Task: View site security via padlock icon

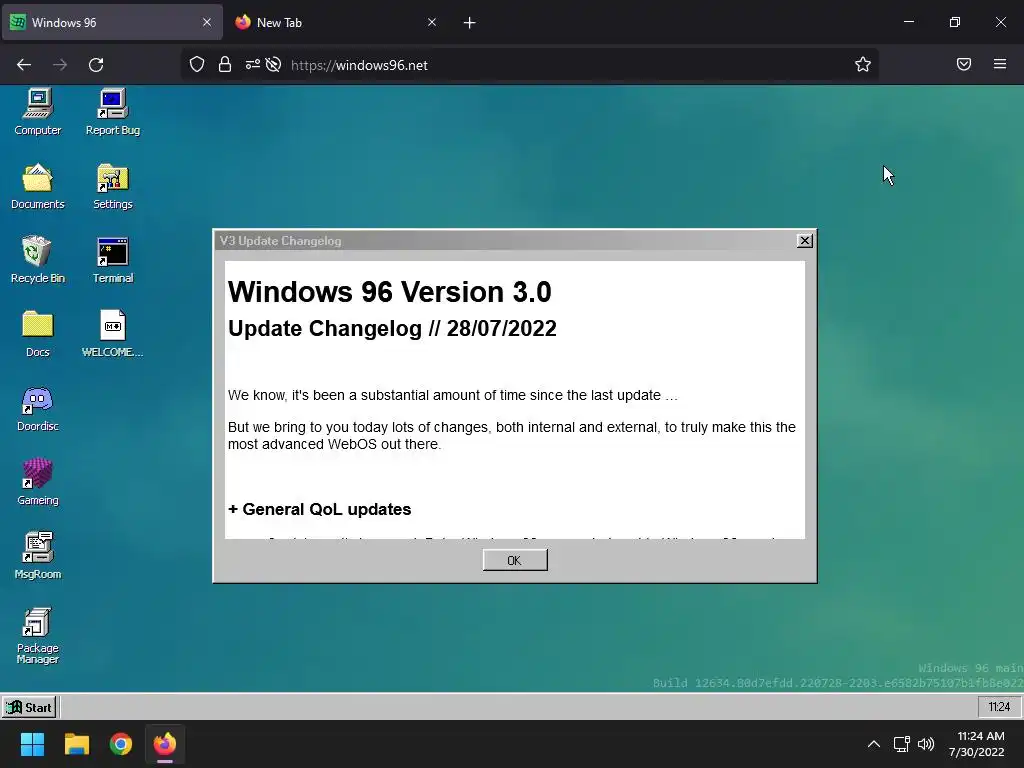Action: click(225, 65)
